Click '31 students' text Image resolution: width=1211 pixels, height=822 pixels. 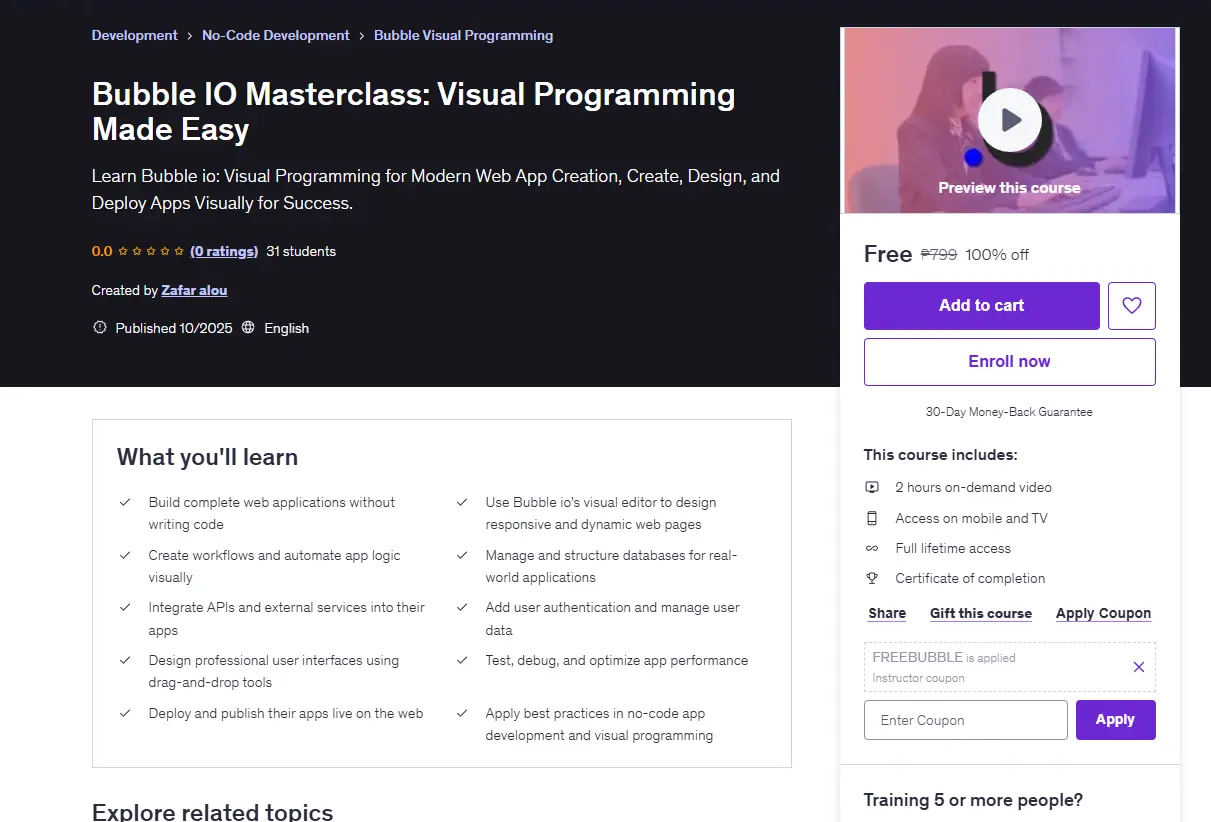point(301,252)
